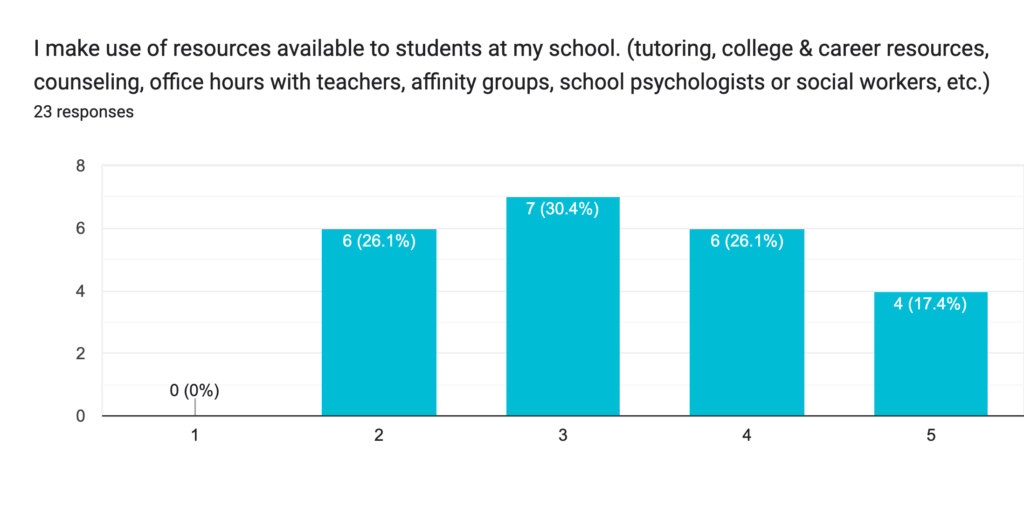Click the '4 (17.4%)' data label
1024x520 pixels.
click(930, 304)
